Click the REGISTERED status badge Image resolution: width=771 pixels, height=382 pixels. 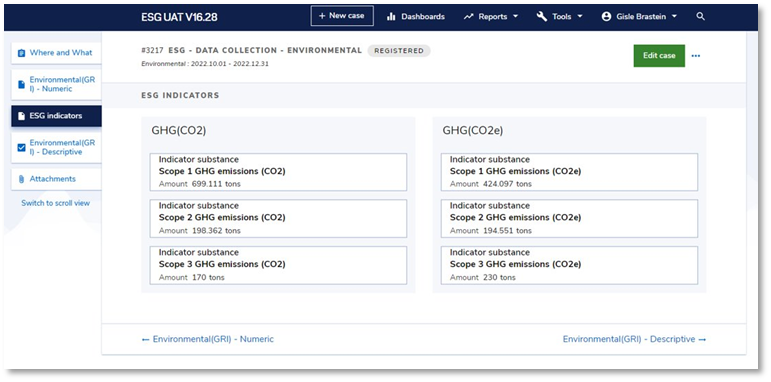point(399,51)
